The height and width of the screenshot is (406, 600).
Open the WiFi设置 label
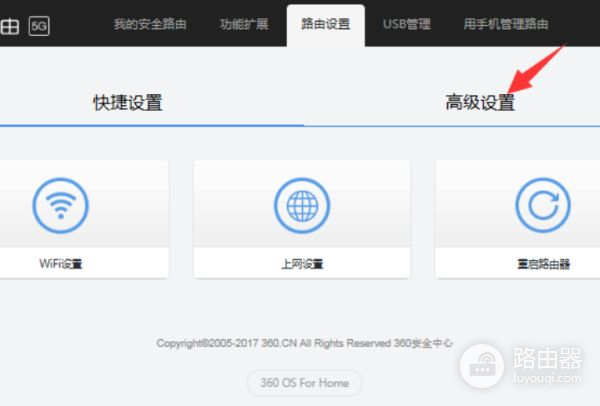61,264
